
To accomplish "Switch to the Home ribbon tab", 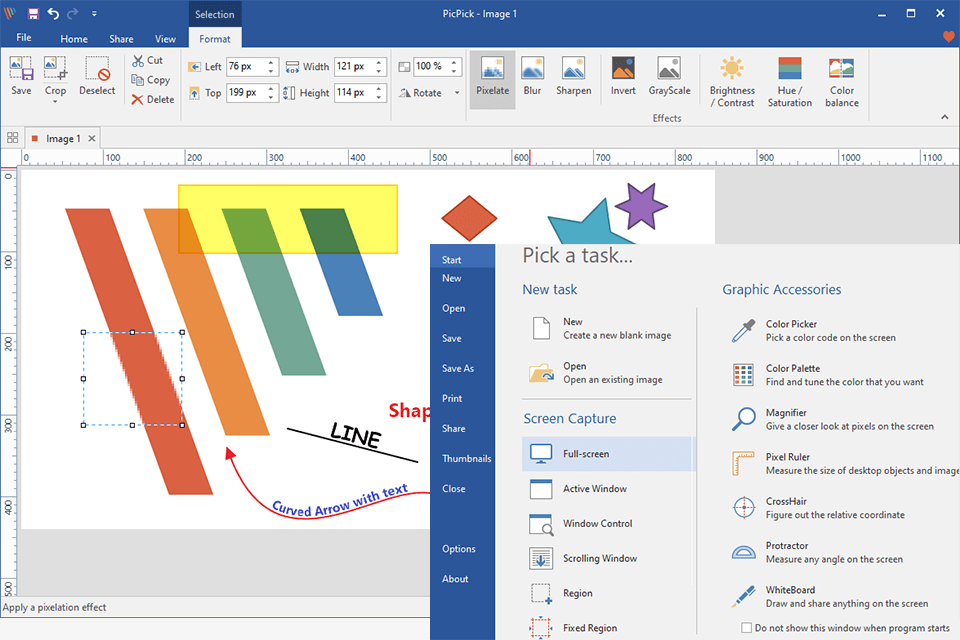I will (74, 38).
